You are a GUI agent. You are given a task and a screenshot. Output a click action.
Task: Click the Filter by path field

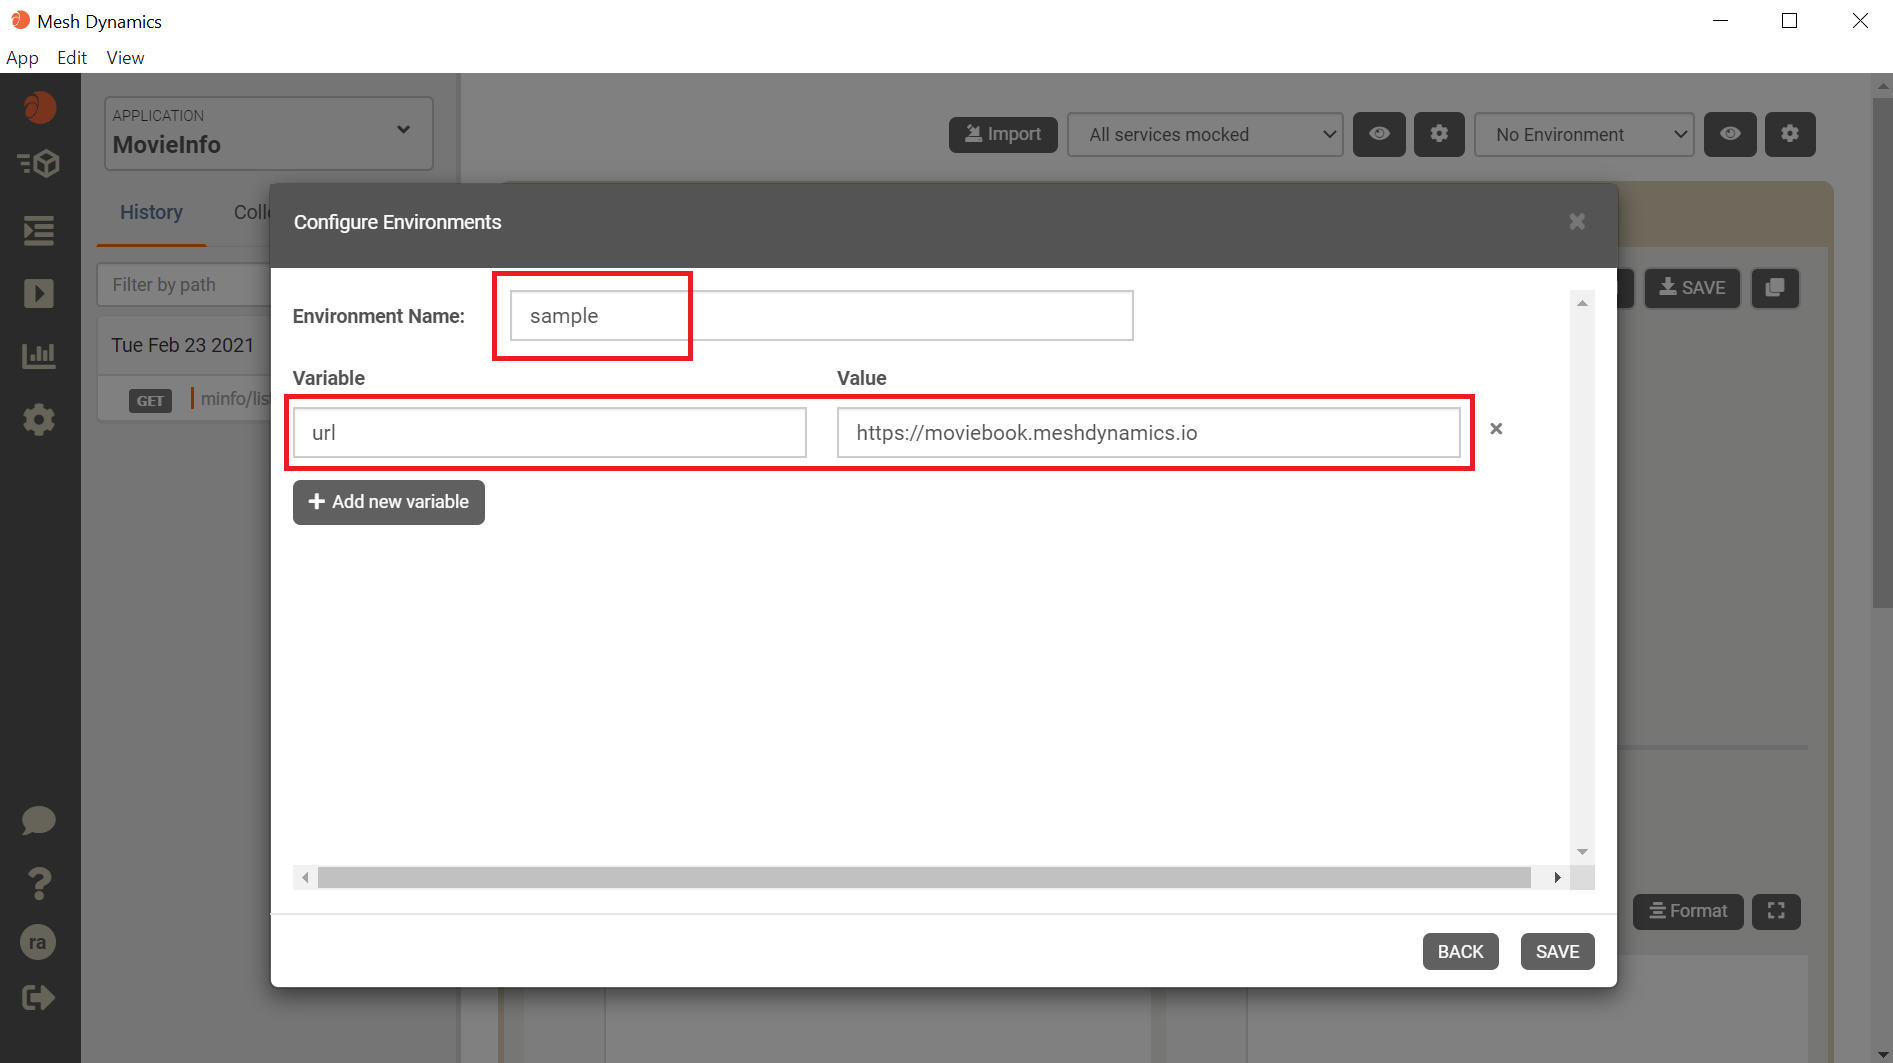coord(184,285)
